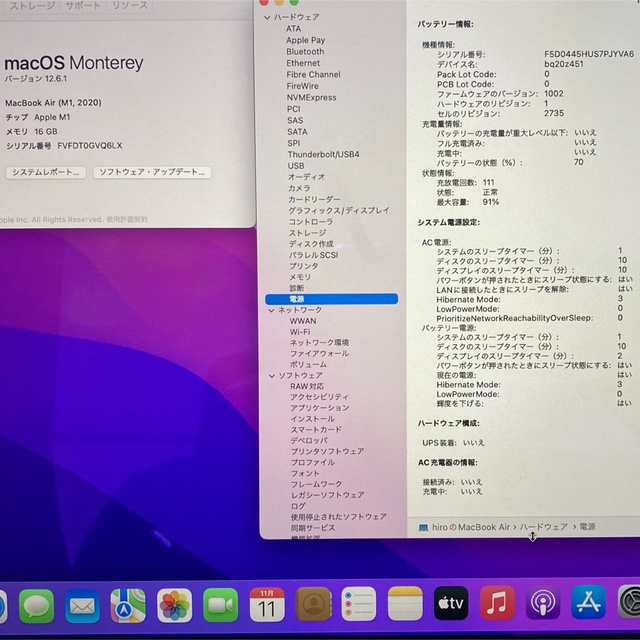Select PCI in the sidebar
The image size is (640, 640).
293,109
